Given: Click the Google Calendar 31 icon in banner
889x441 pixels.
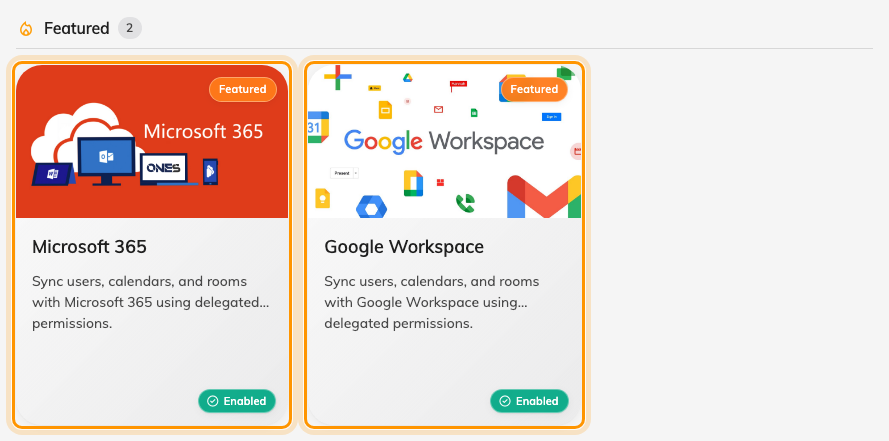Looking at the screenshot, I should coord(318,127).
